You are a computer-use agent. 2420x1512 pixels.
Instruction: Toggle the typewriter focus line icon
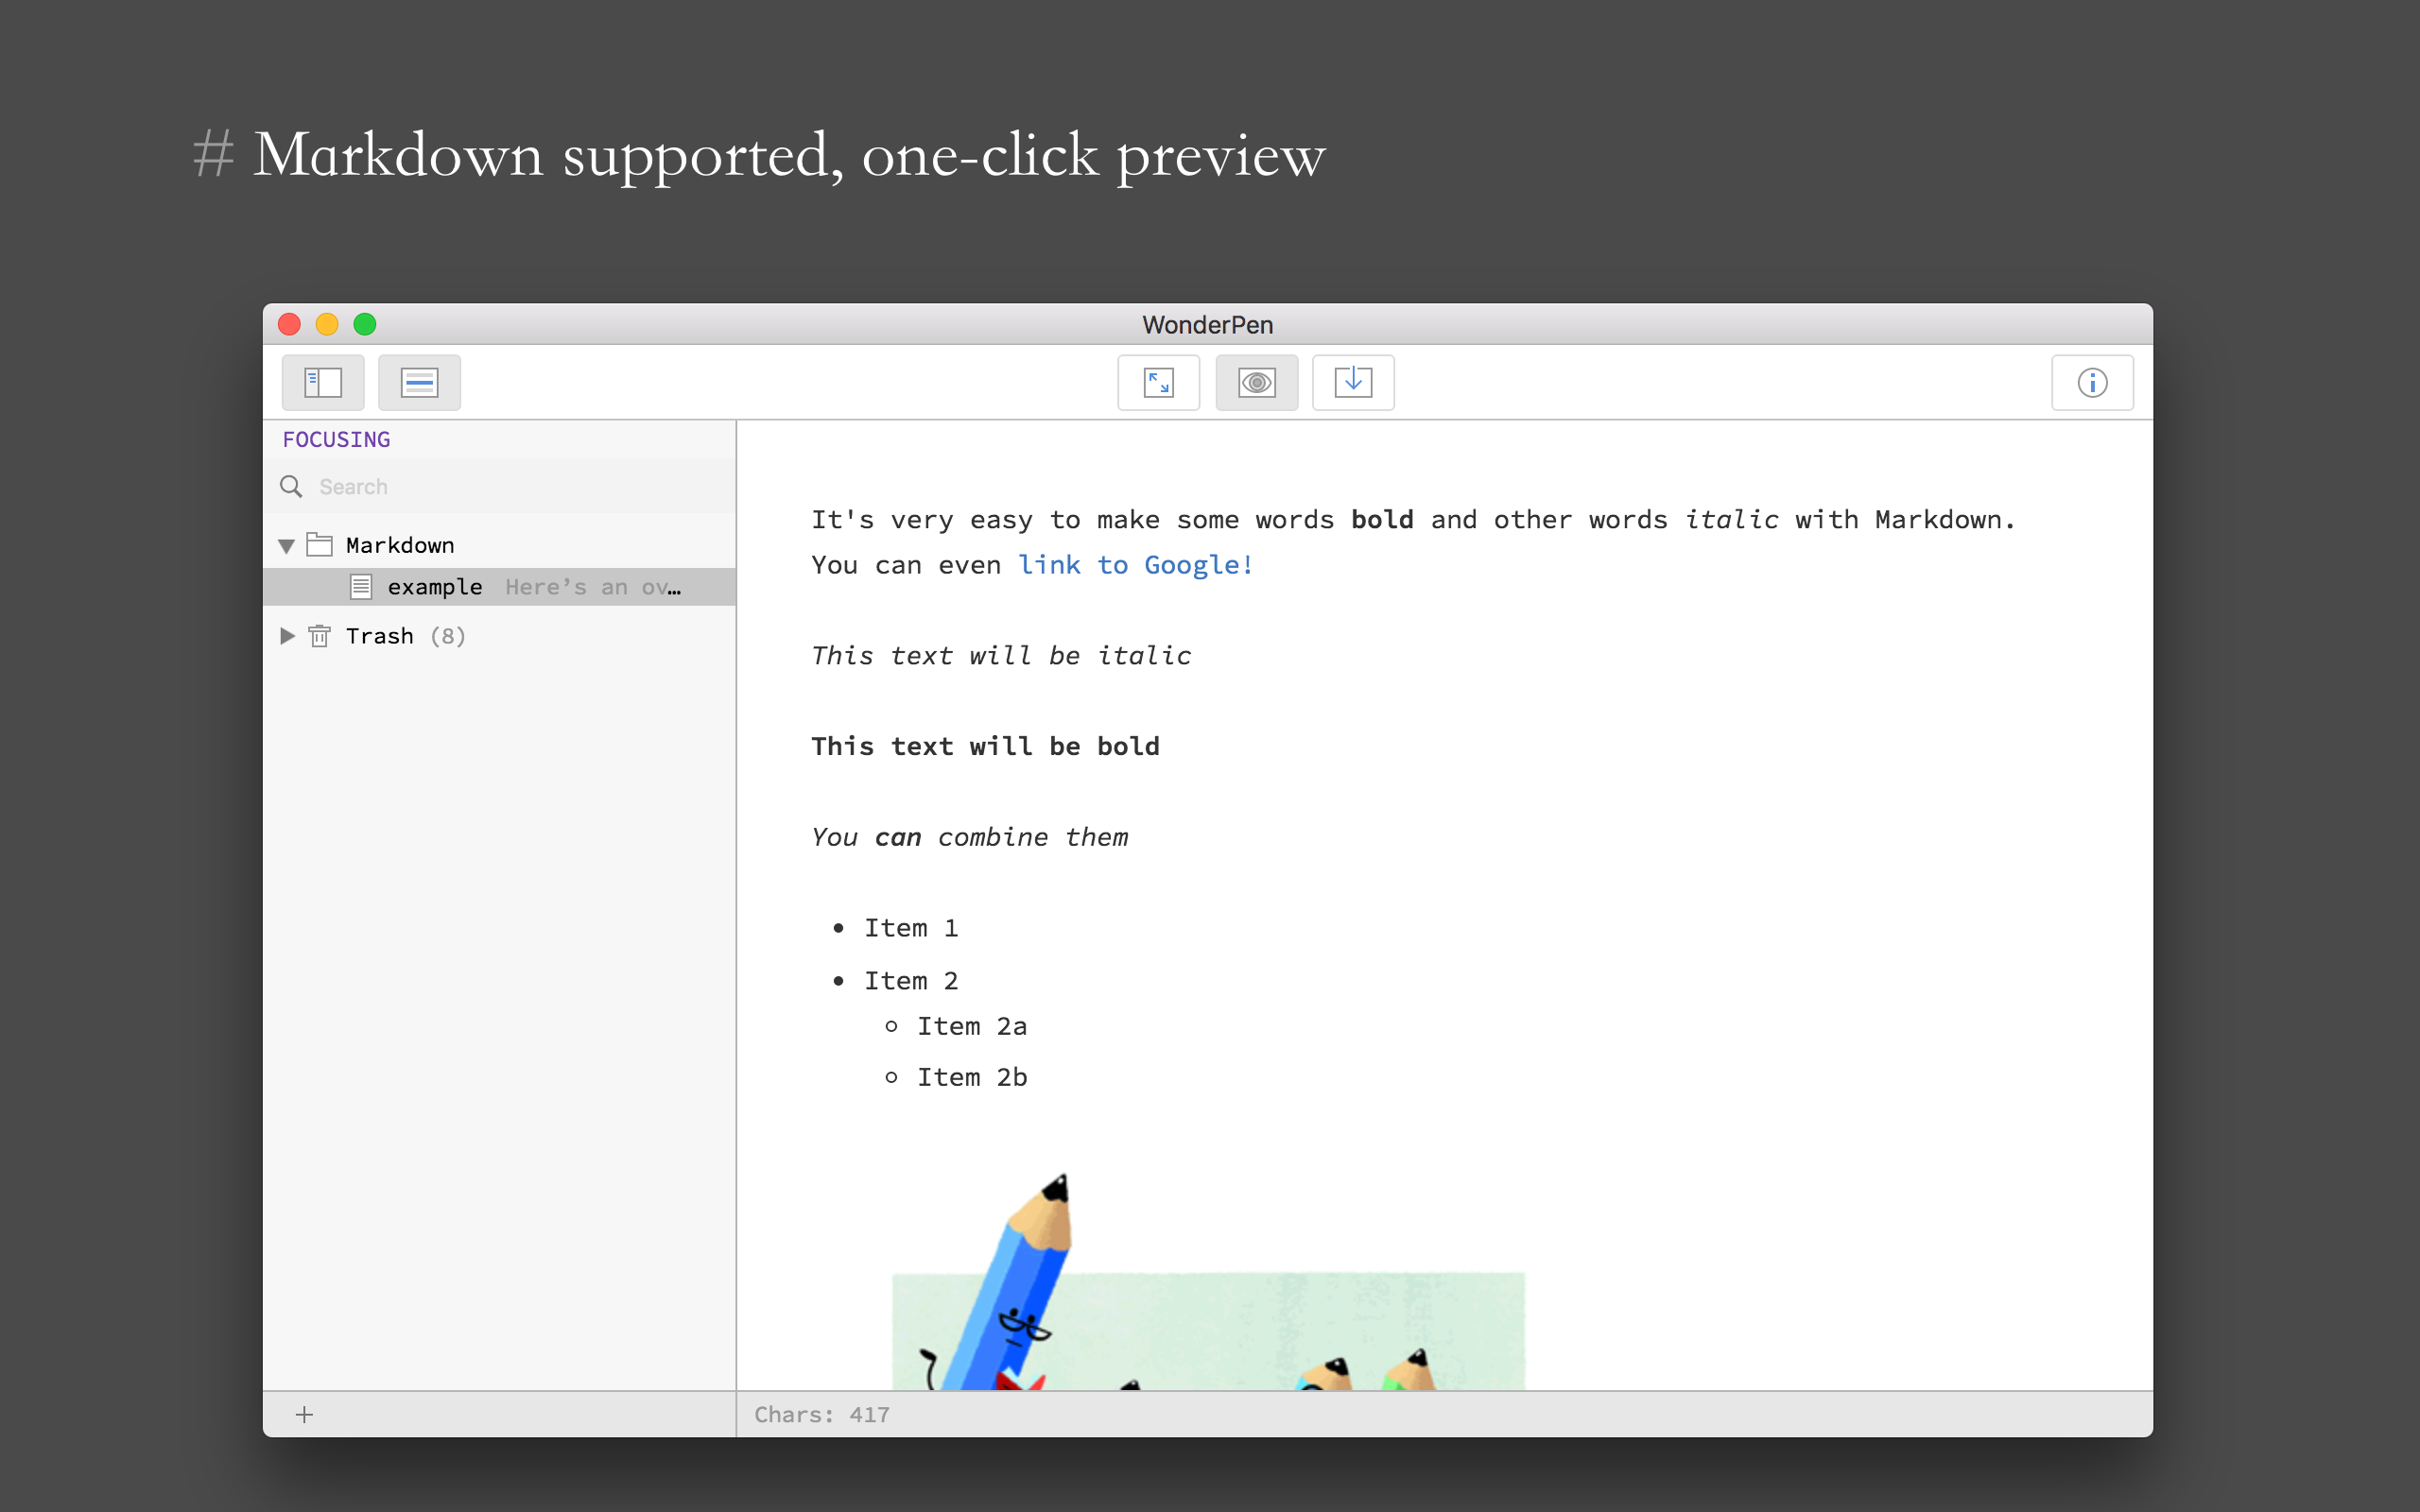point(419,382)
